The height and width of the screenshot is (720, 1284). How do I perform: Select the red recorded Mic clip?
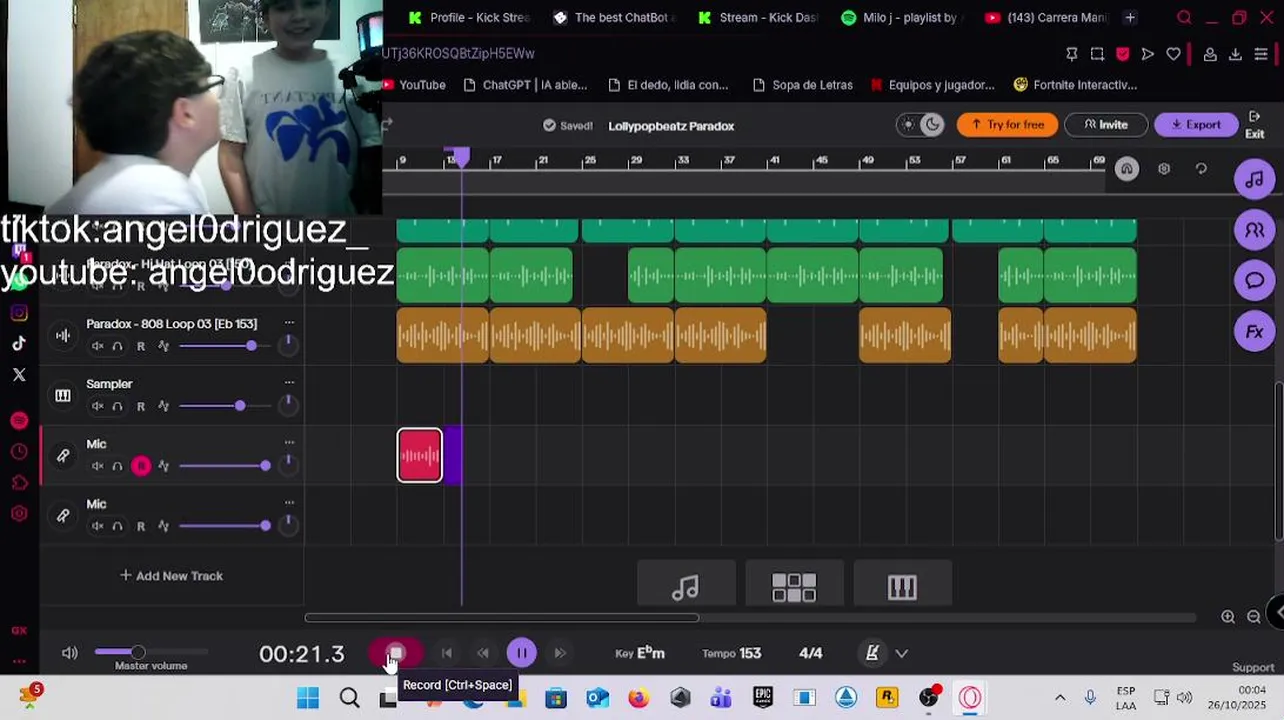(x=420, y=455)
